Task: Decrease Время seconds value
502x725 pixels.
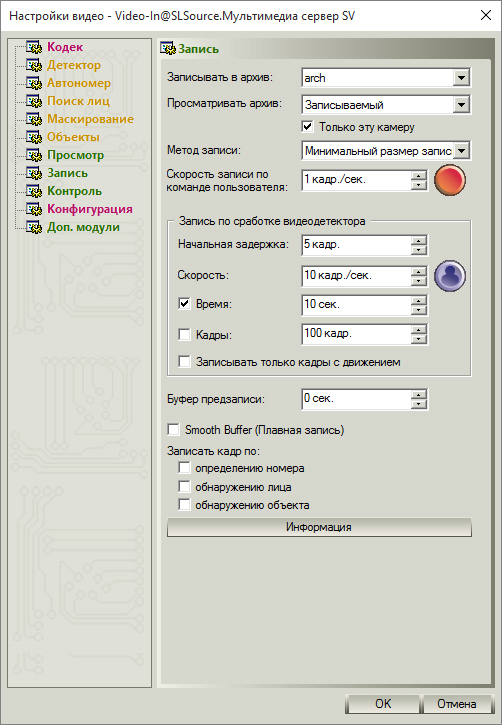Action: 419,310
